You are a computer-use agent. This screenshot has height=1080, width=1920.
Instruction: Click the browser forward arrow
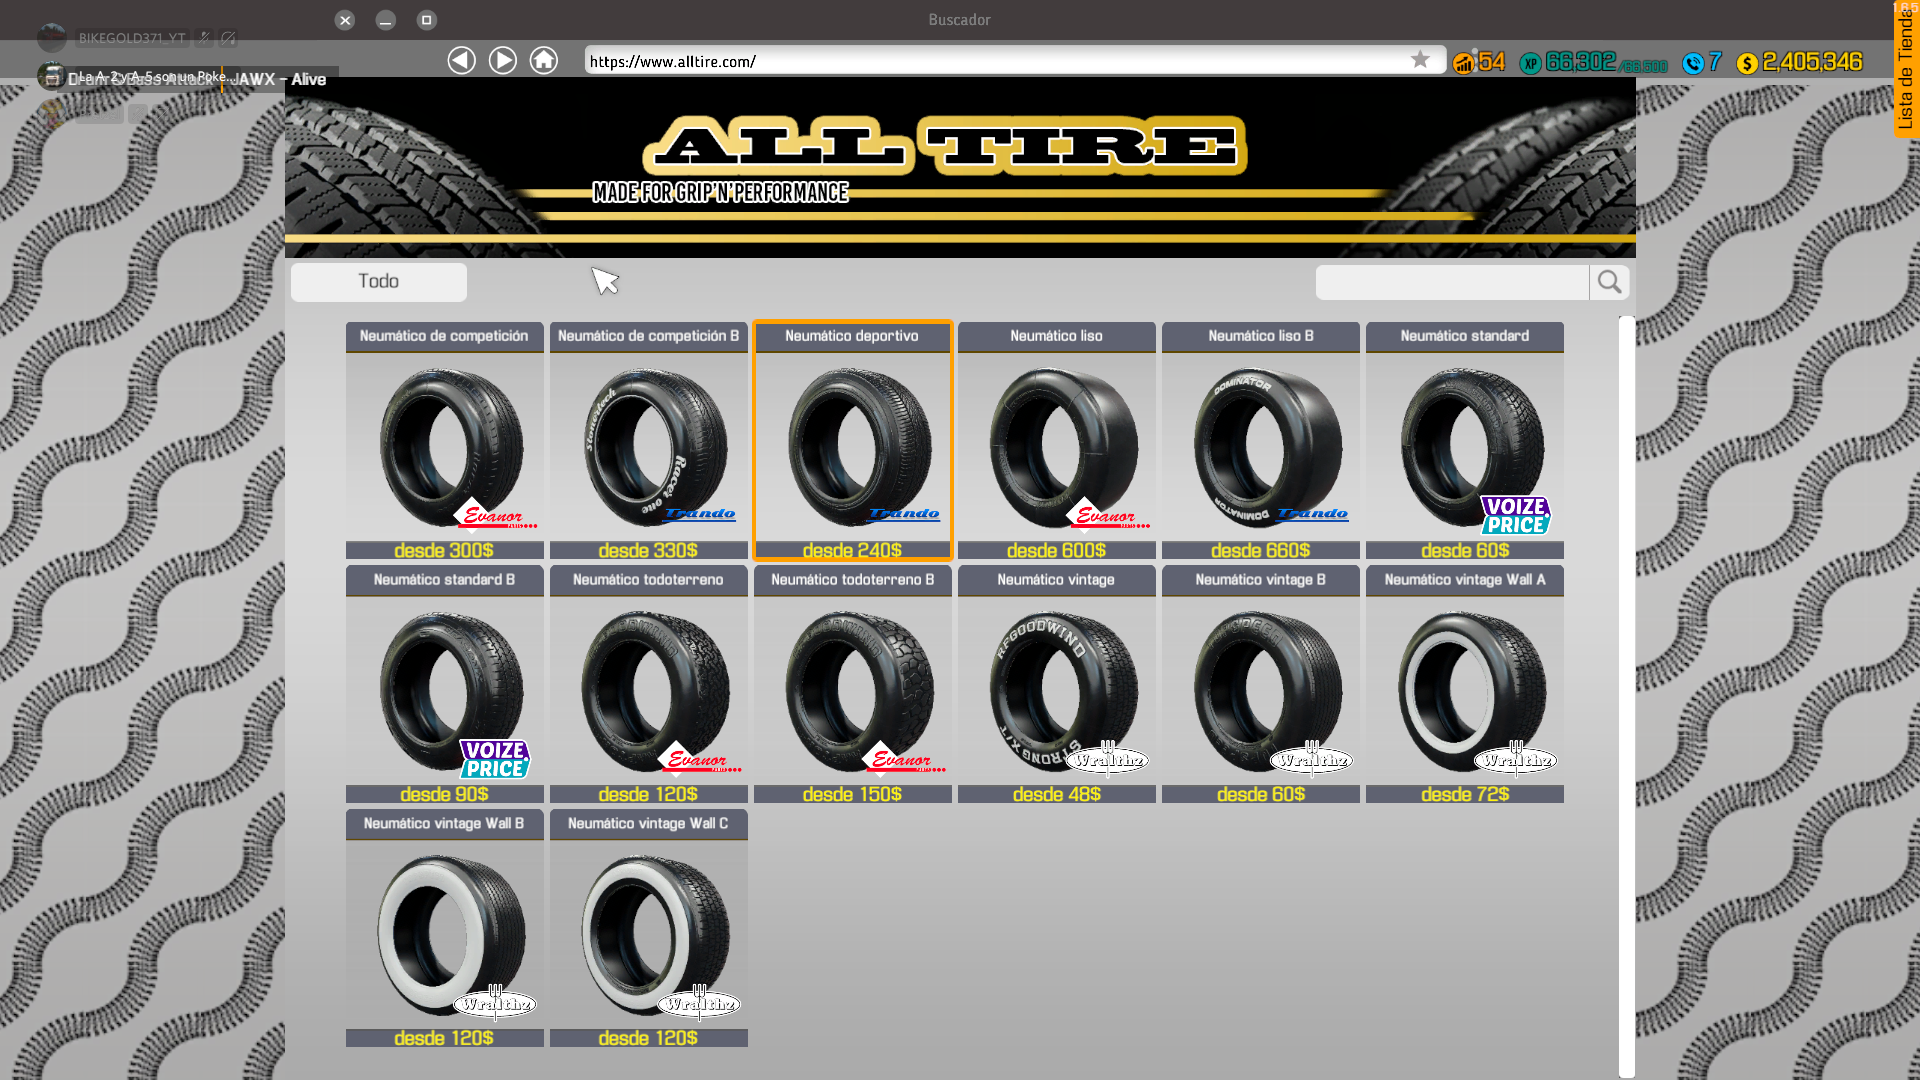coord(503,60)
